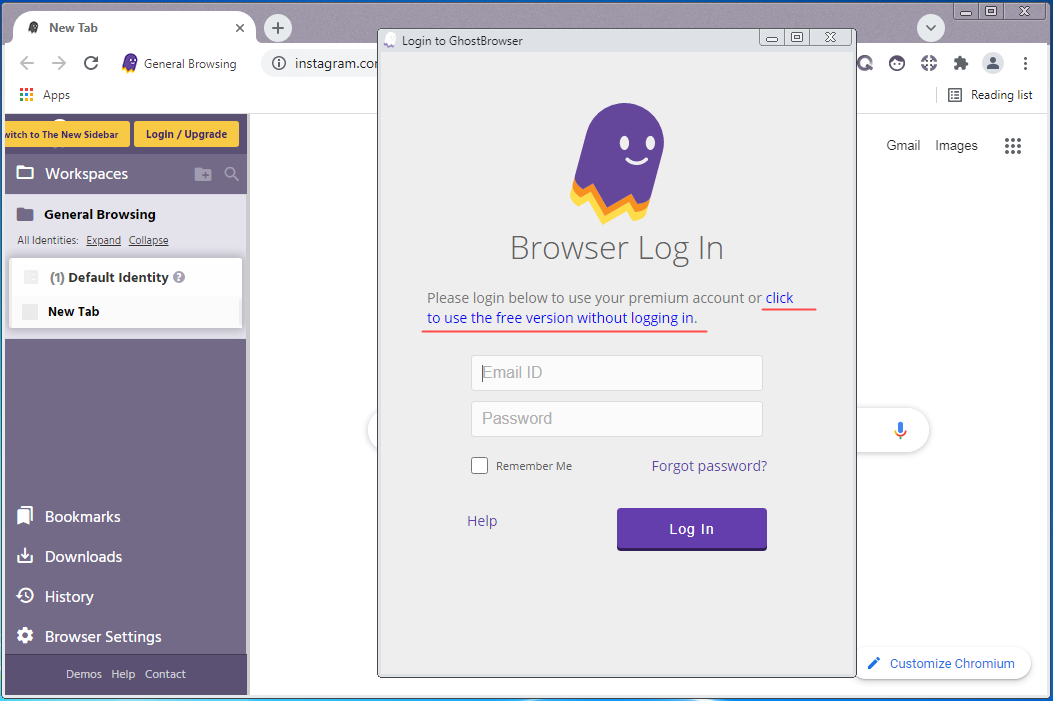This screenshot has height=701, width=1053.
Task: Add a new workspace folder icon
Action: [x=203, y=175]
